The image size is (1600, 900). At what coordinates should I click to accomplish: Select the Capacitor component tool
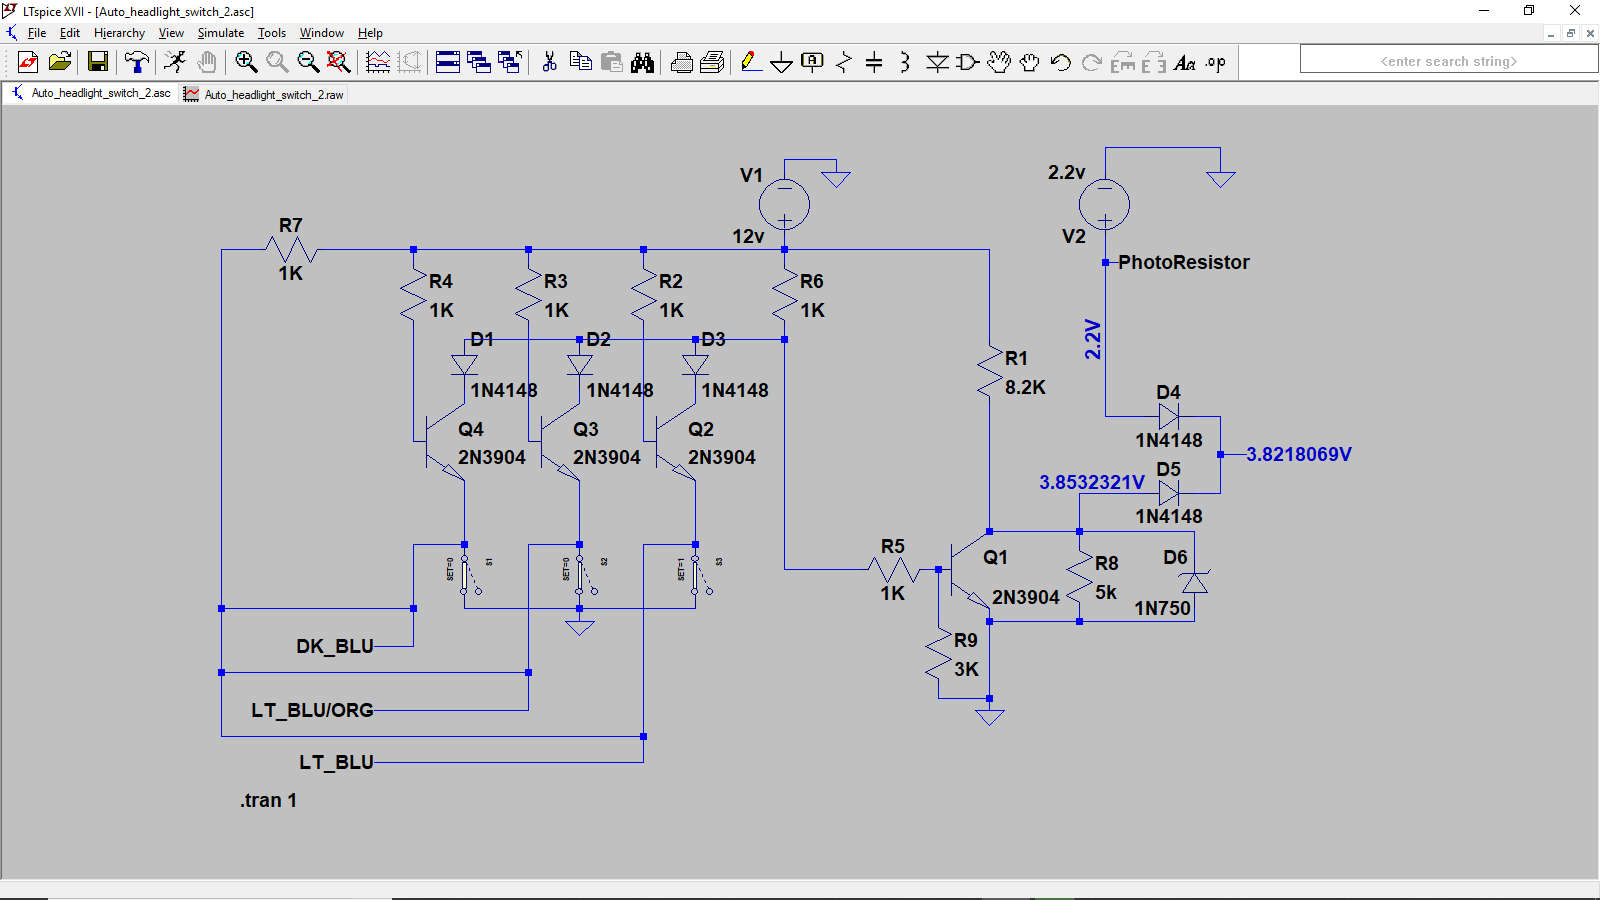coord(874,62)
